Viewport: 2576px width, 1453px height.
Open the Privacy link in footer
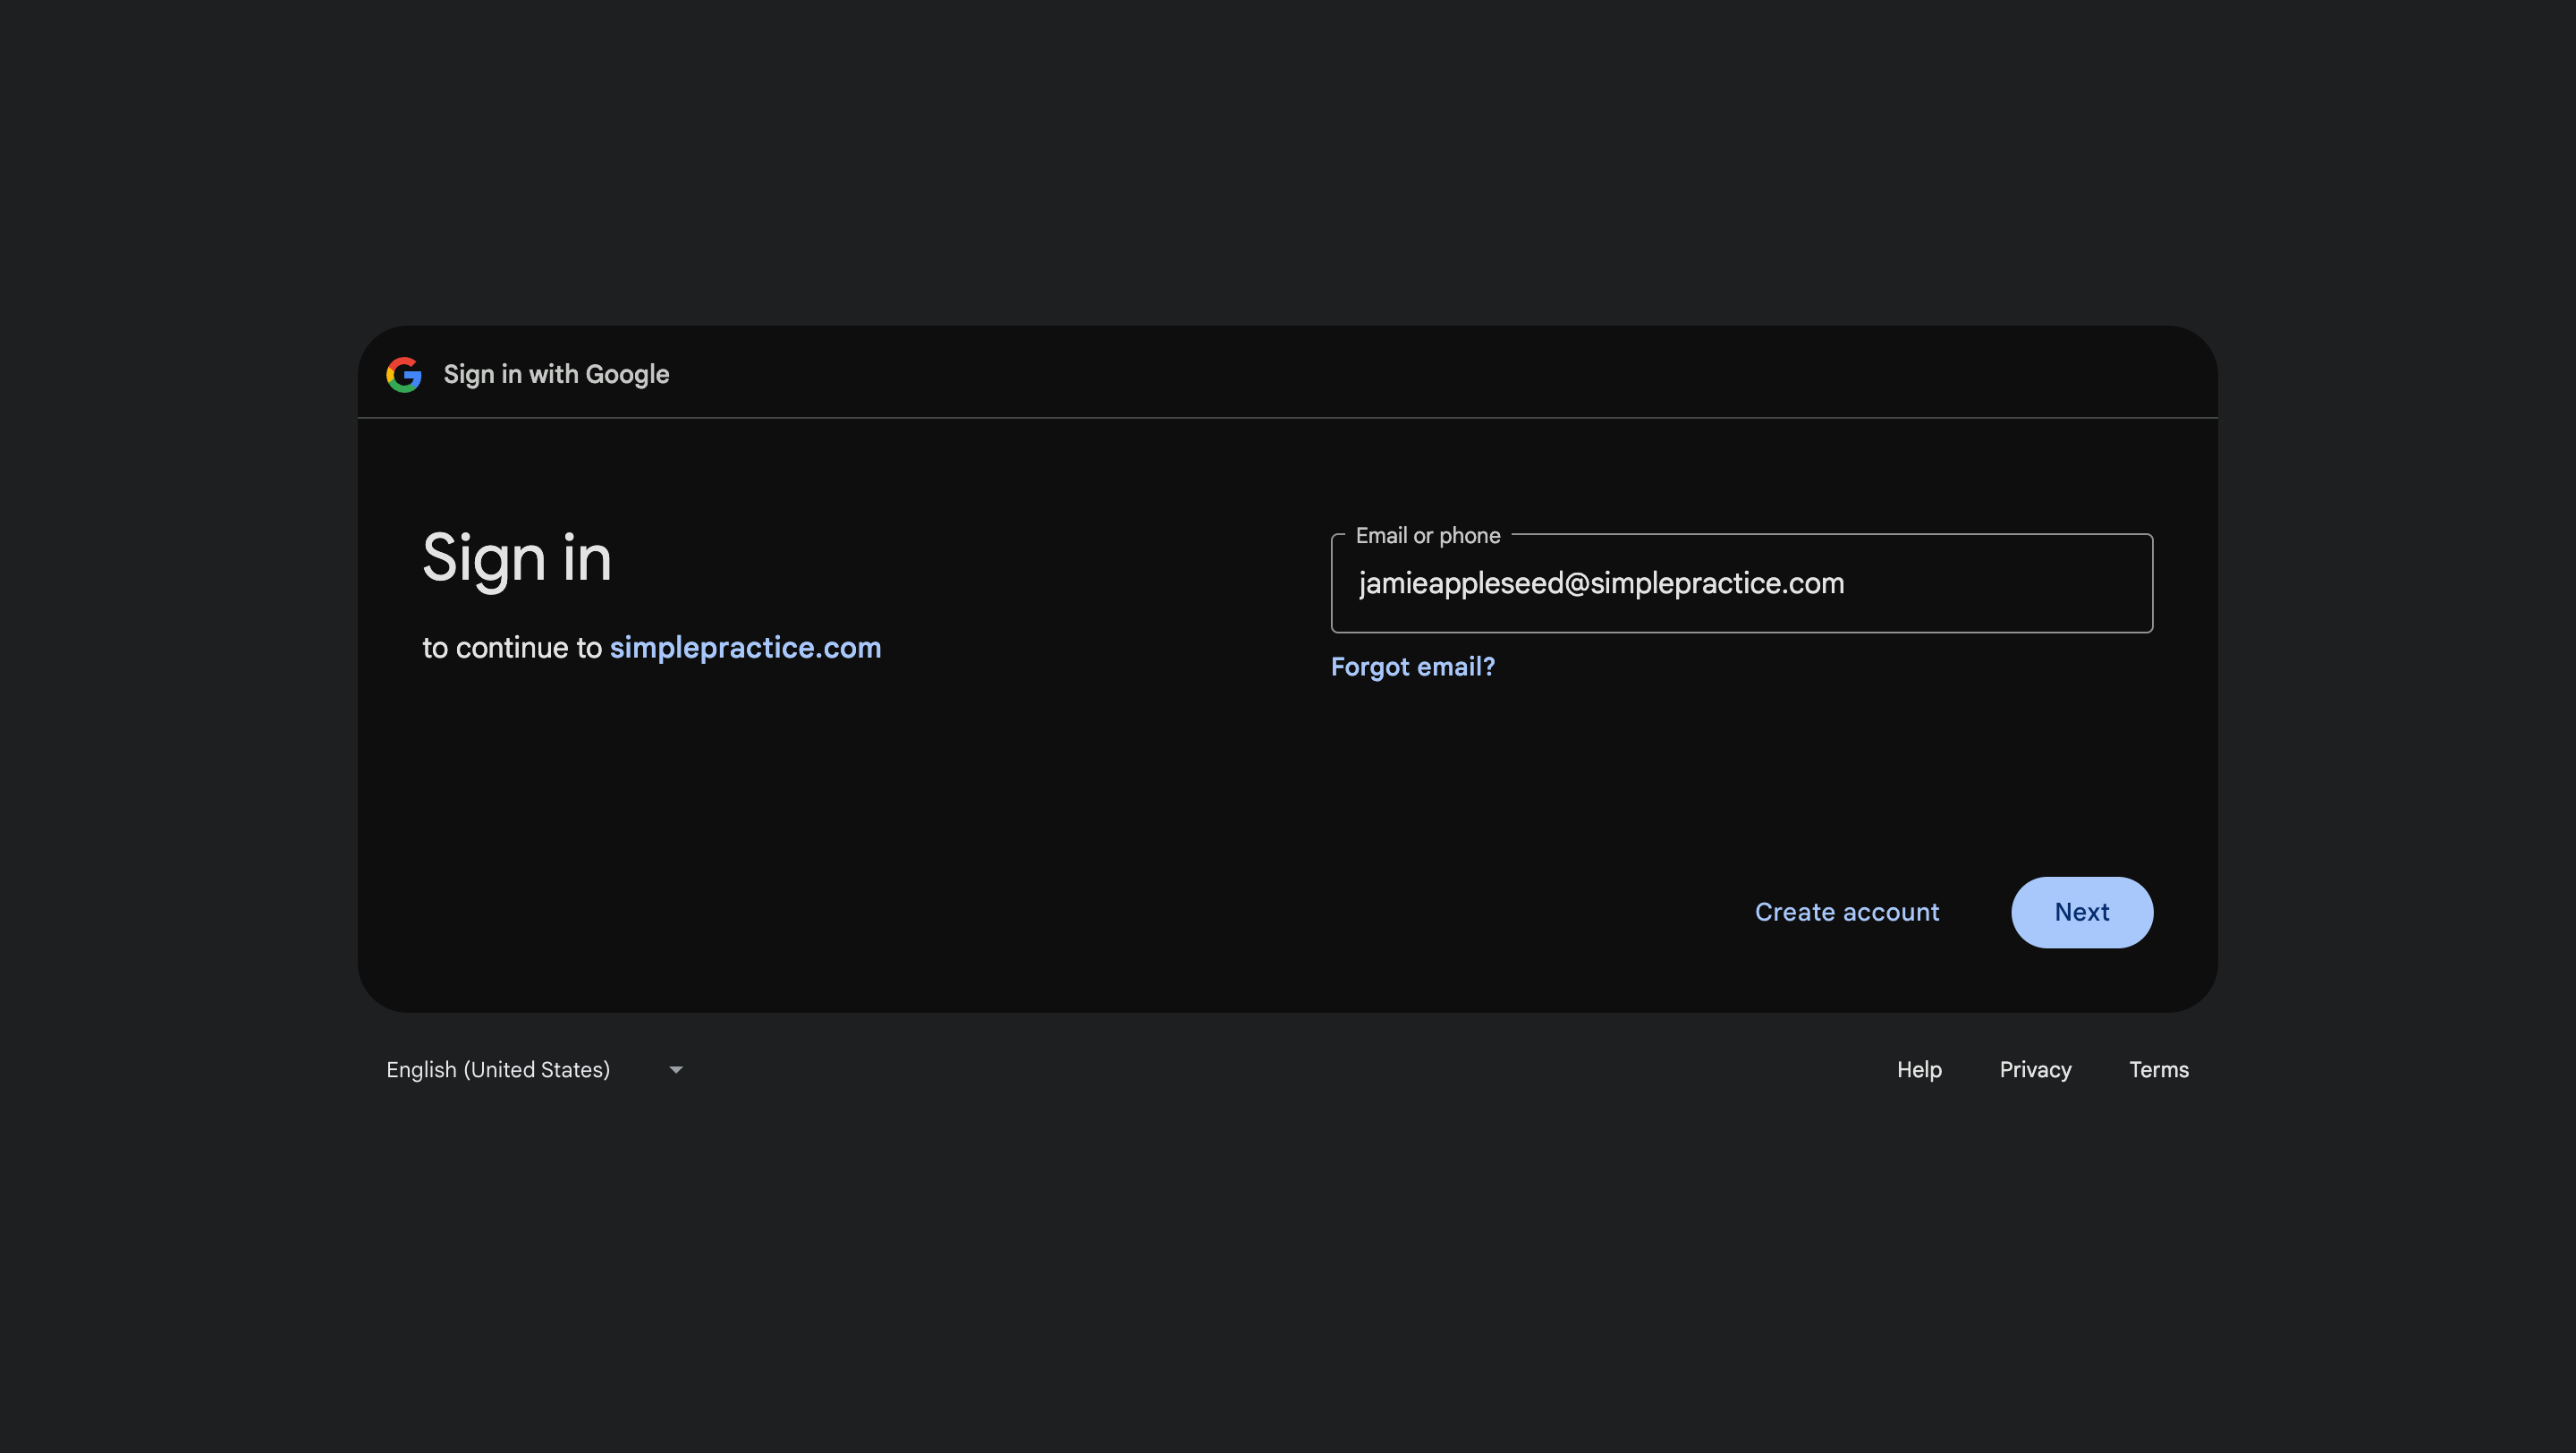(2035, 1069)
